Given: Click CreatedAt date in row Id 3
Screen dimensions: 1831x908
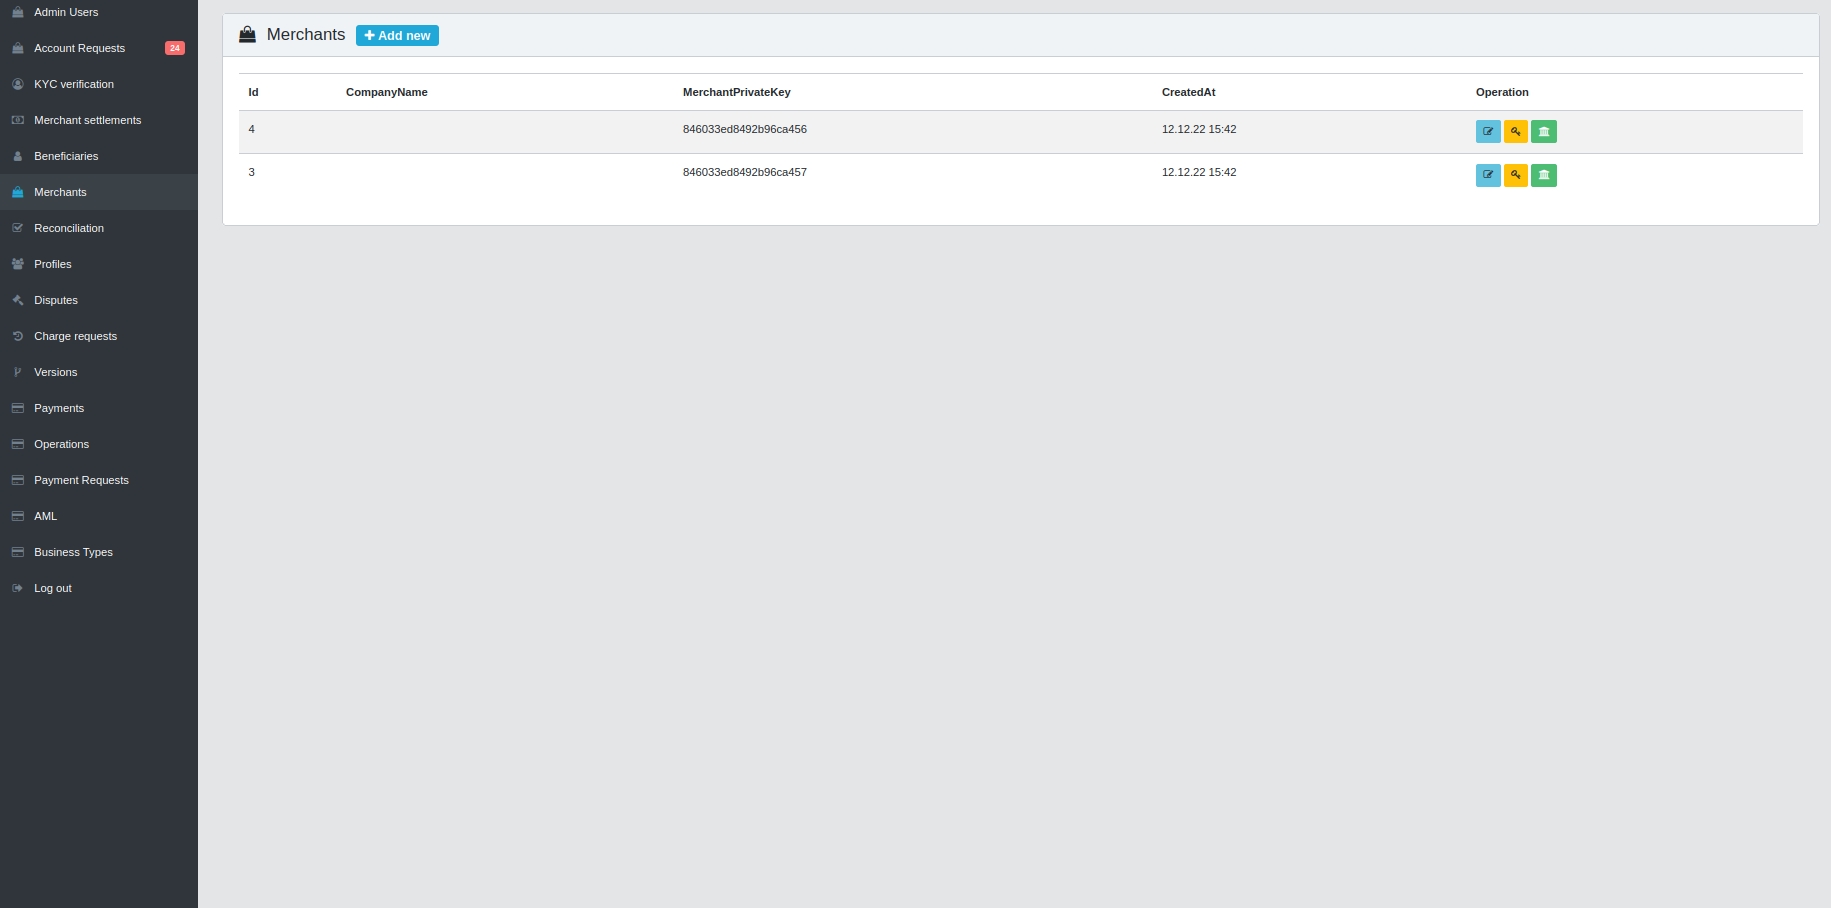Looking at the screenshot, I should [x=1199, y=172].
